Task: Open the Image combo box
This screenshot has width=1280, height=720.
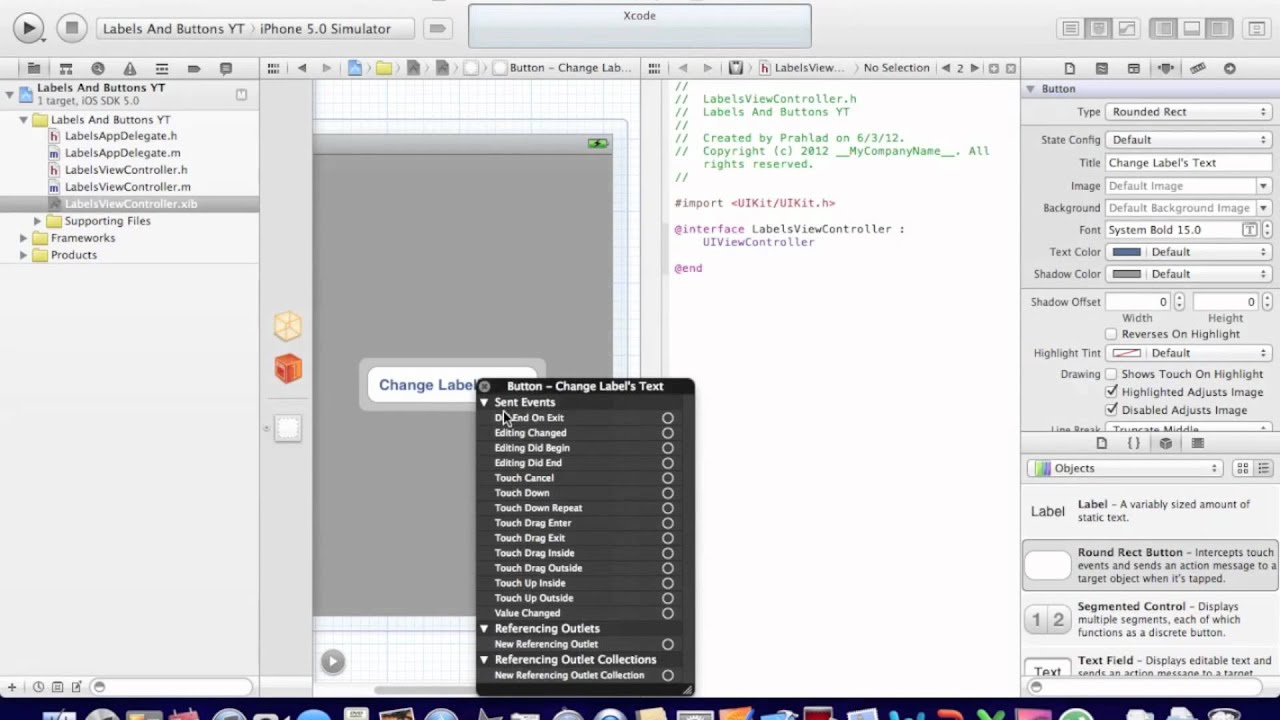Action: click(x=1189, y=186)
